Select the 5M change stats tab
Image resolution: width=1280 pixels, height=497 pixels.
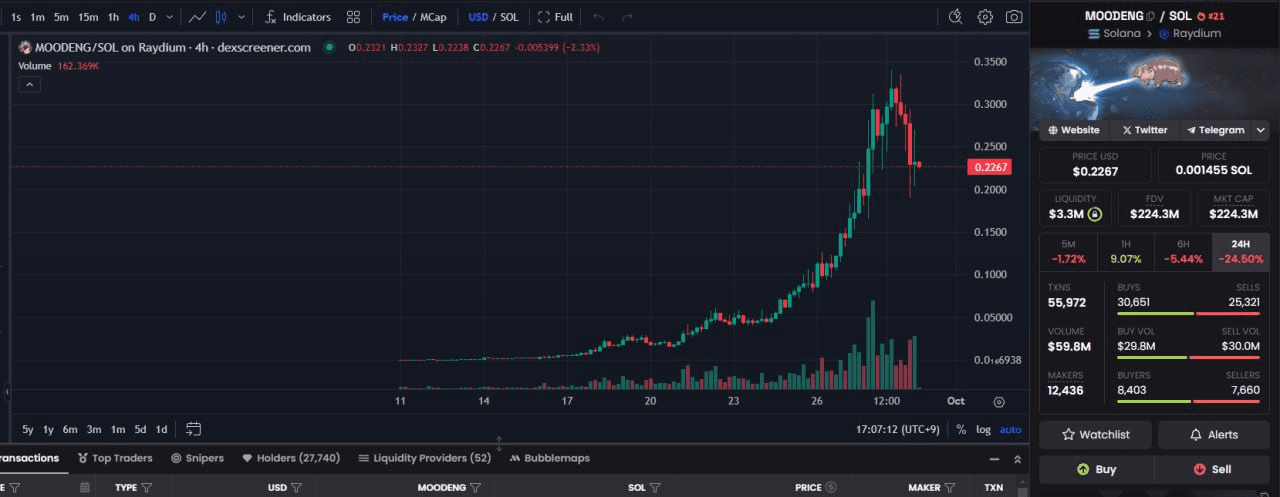(x=1068, y=252)
